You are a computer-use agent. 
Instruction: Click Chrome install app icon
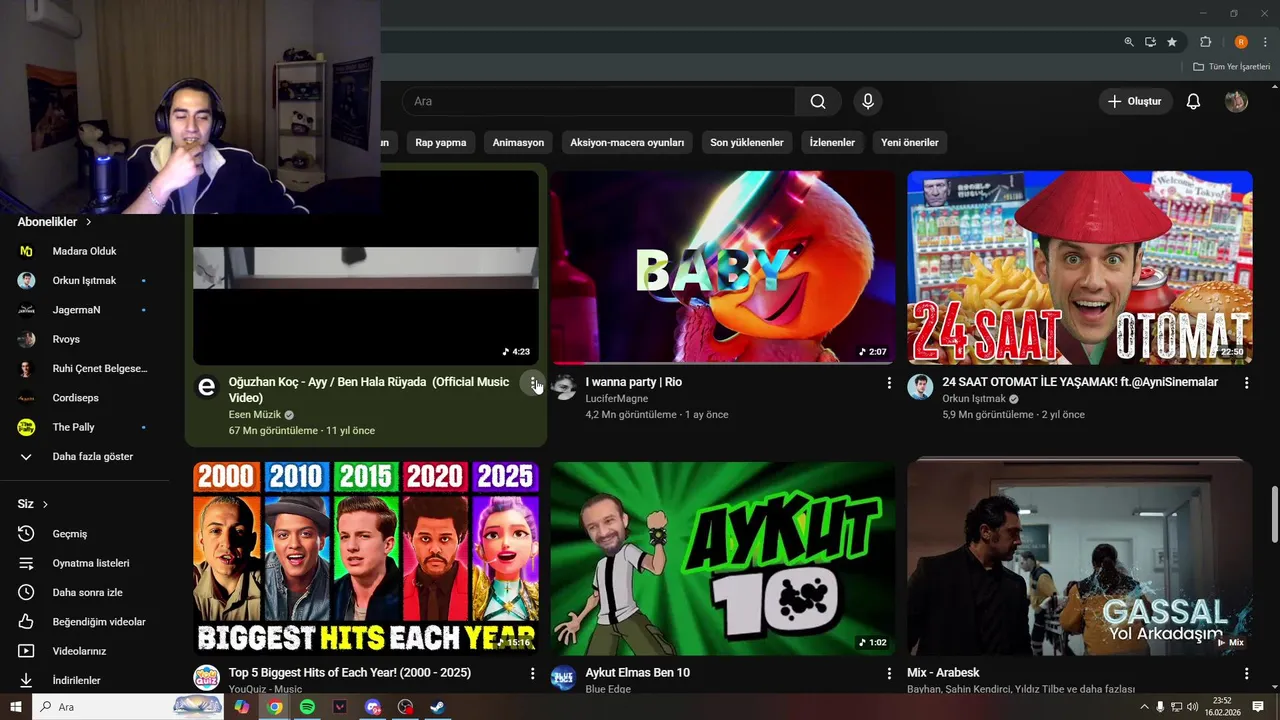pos(1151,42)
